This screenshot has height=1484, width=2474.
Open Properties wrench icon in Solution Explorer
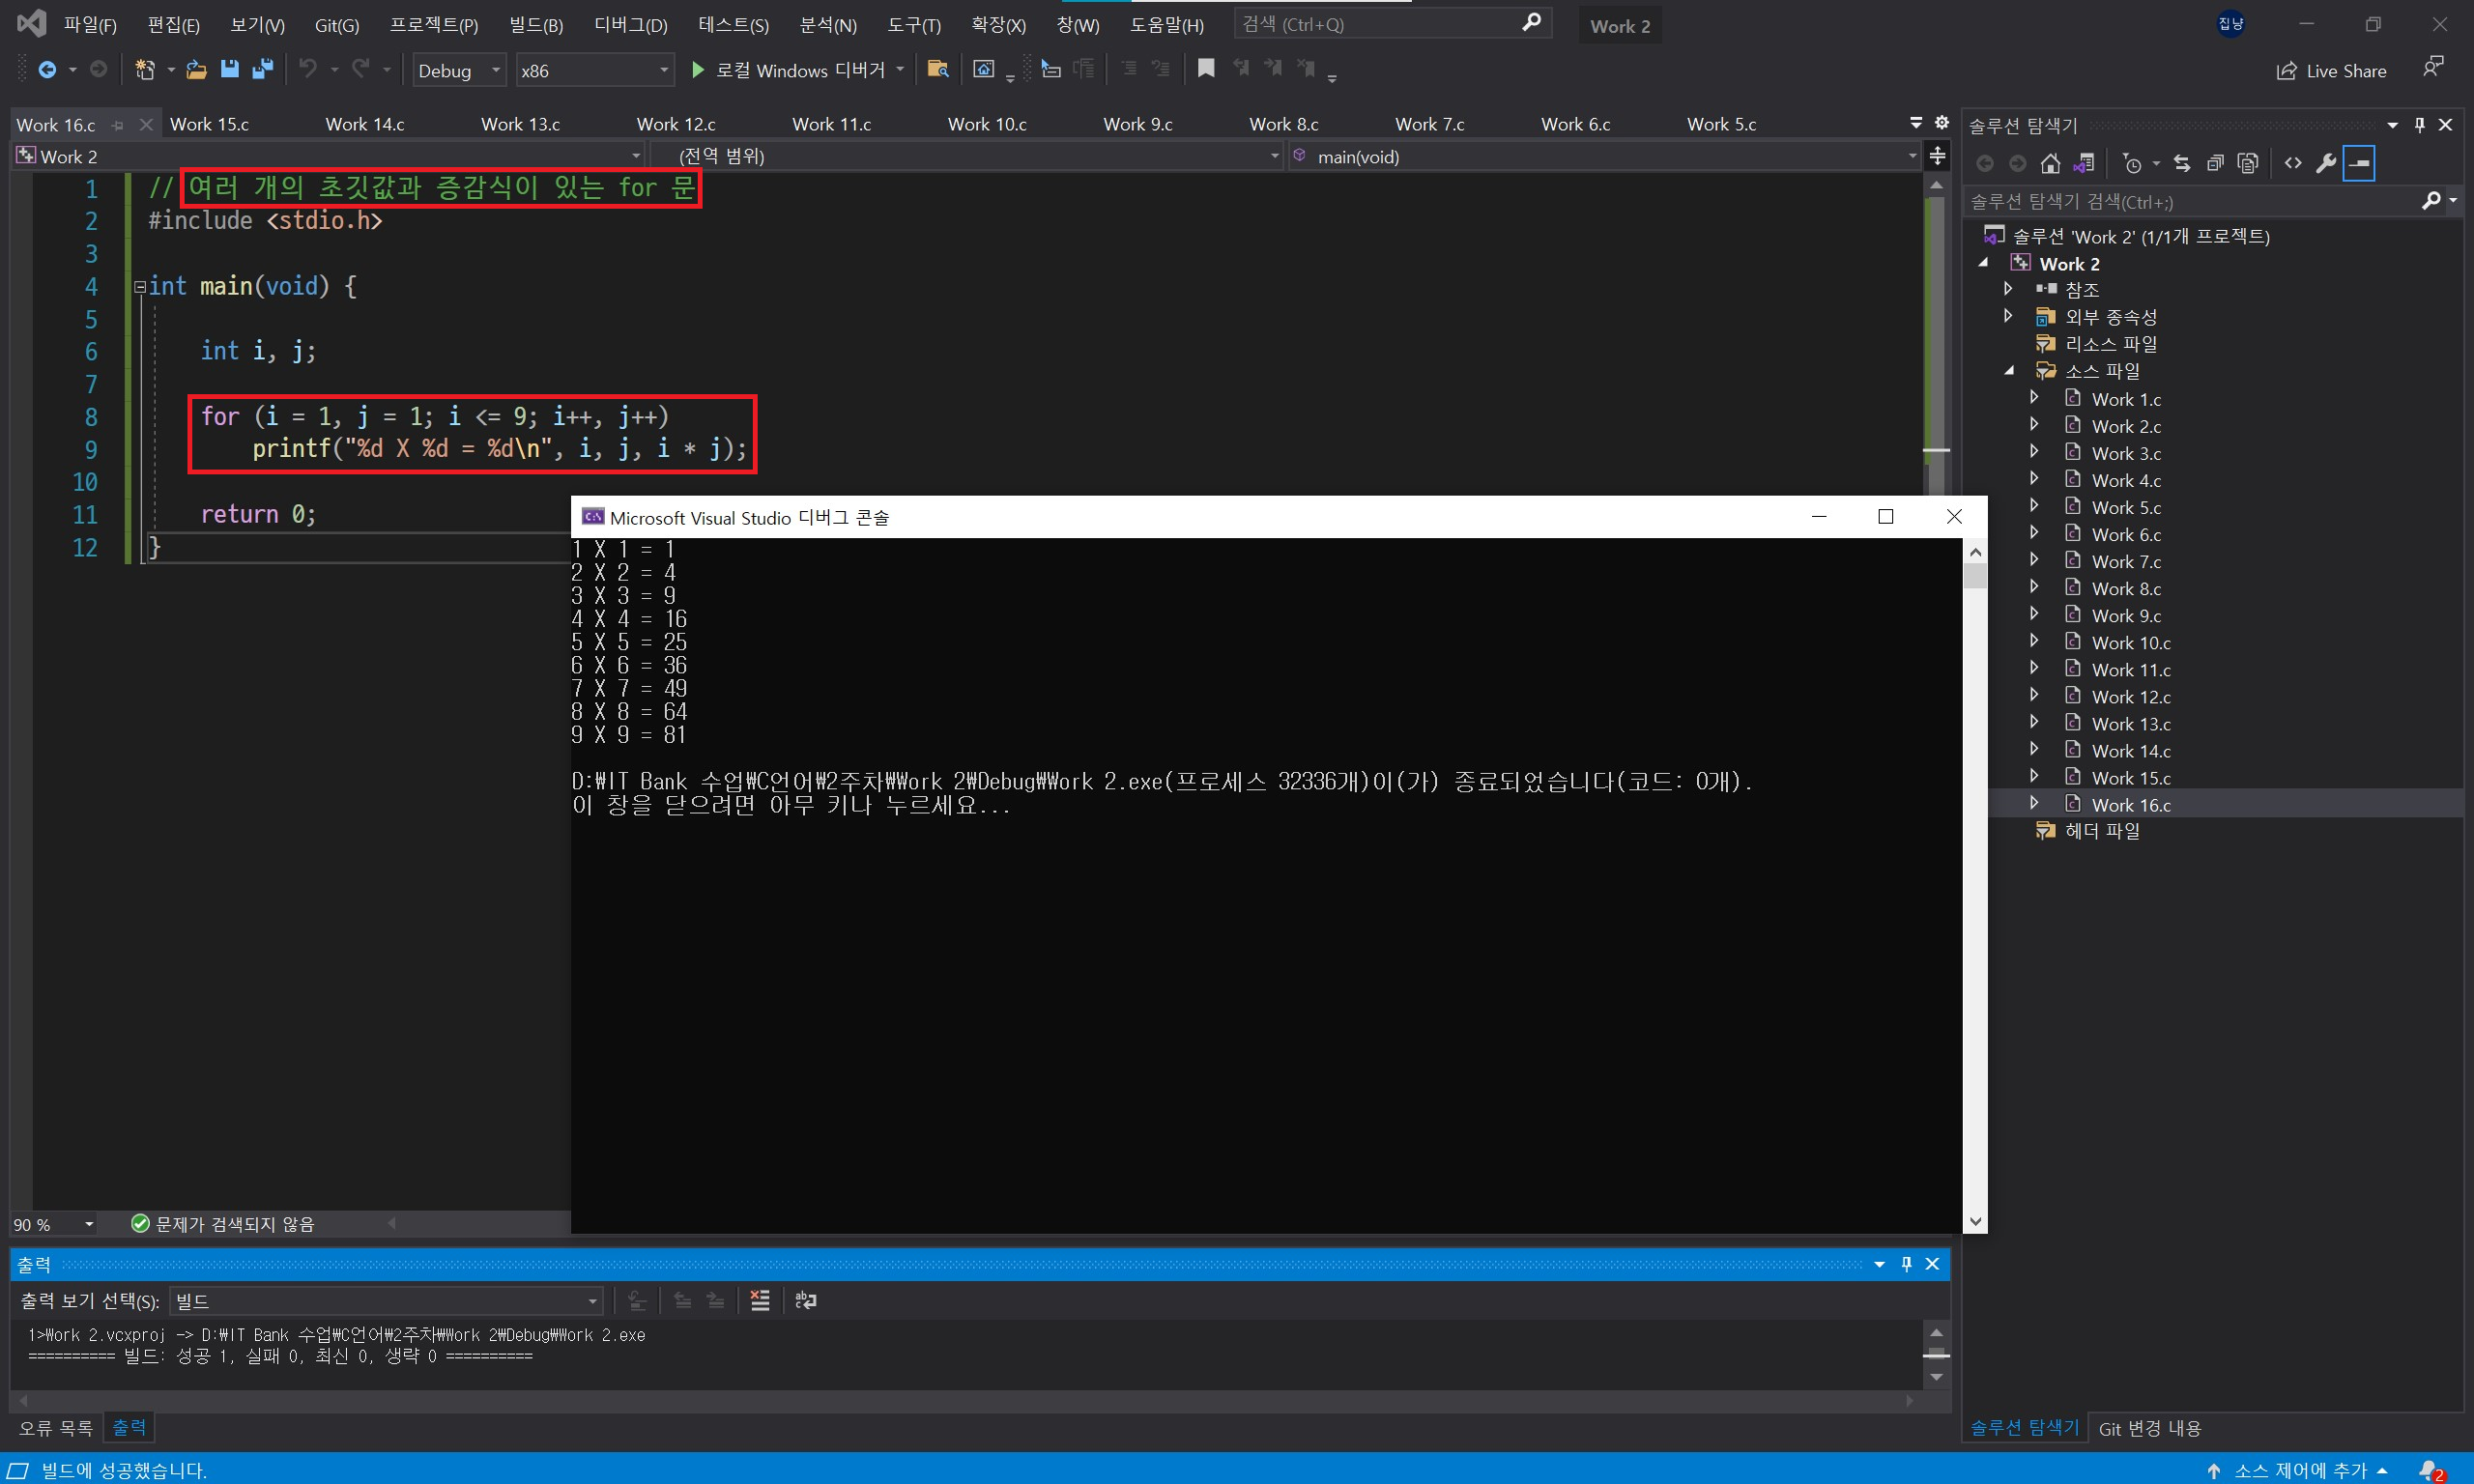pos(2325,163)
